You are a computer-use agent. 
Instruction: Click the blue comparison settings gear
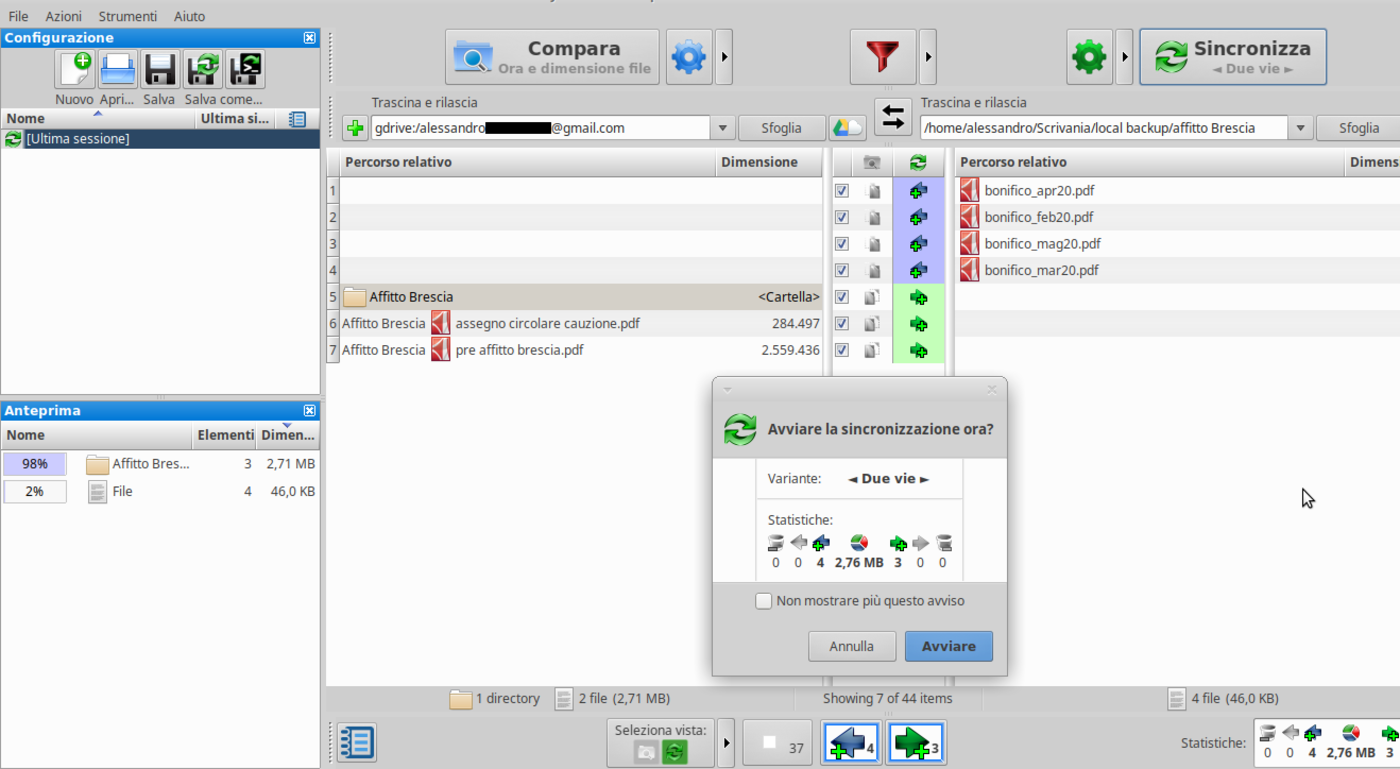pos(689,57)
